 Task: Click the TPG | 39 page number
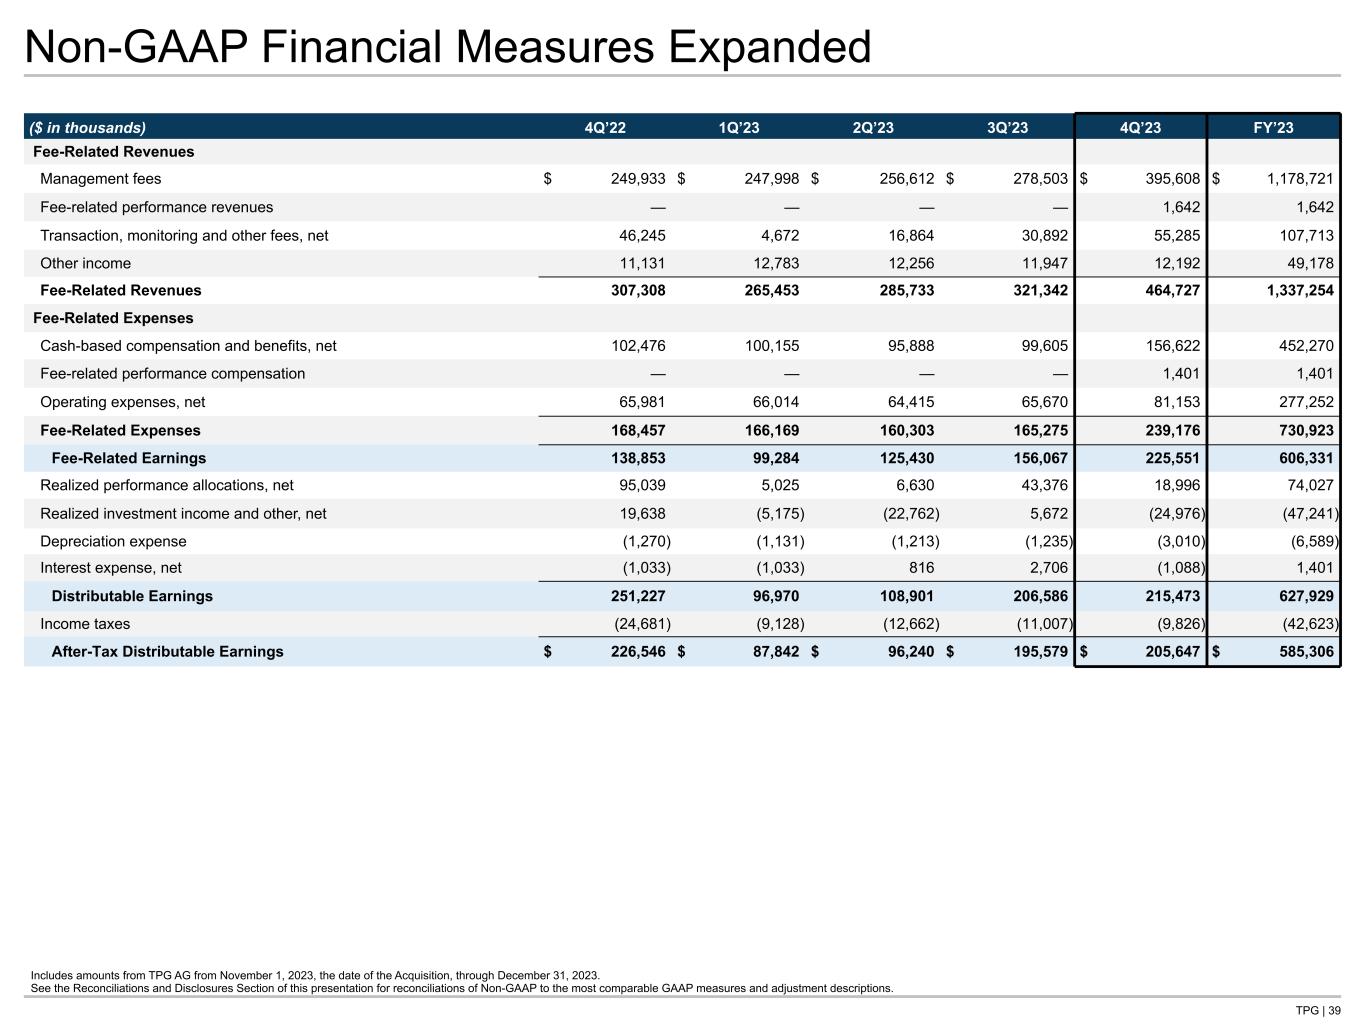coord(1320,1010)
